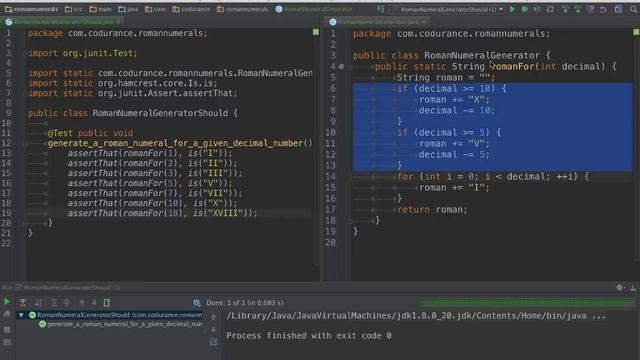Image resolution: width=640 pixels, height=360 pixels.
Task: Fold the romanFor method at line 4
Action: (x=350, y=67)
